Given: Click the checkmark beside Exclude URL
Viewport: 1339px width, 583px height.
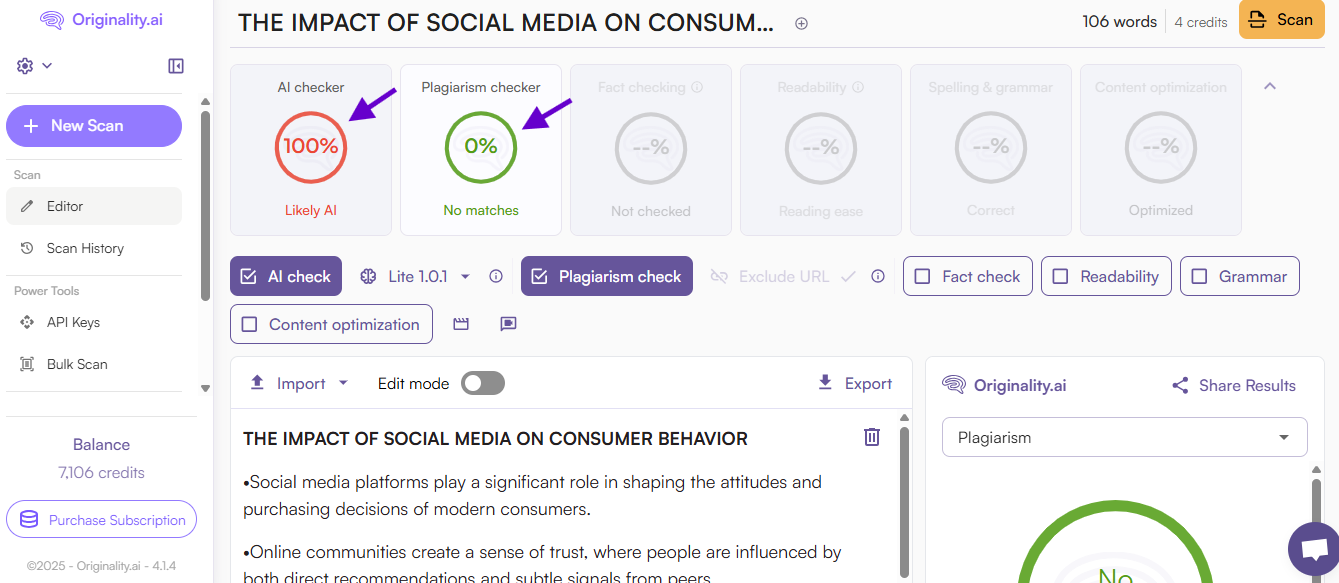Looking at the screenshot, I should 848,277.
